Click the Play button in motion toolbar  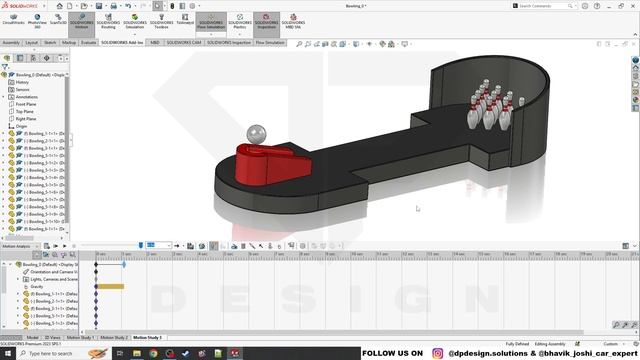(x=64, y=246)
